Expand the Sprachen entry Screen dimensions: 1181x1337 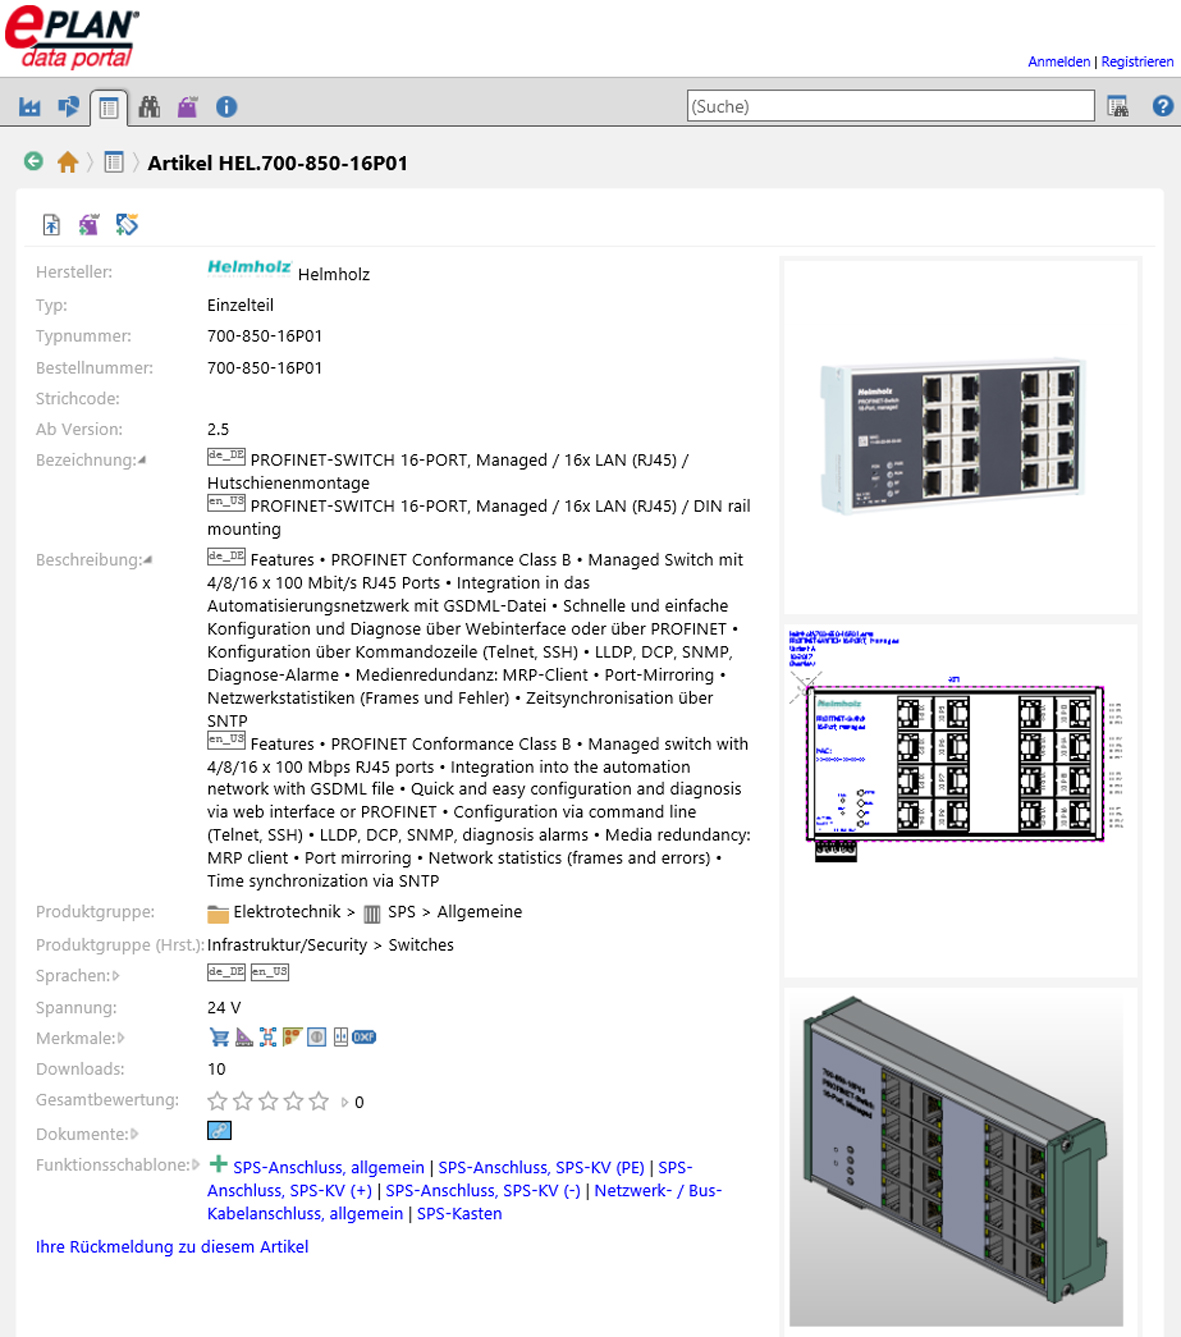[117, 975]
